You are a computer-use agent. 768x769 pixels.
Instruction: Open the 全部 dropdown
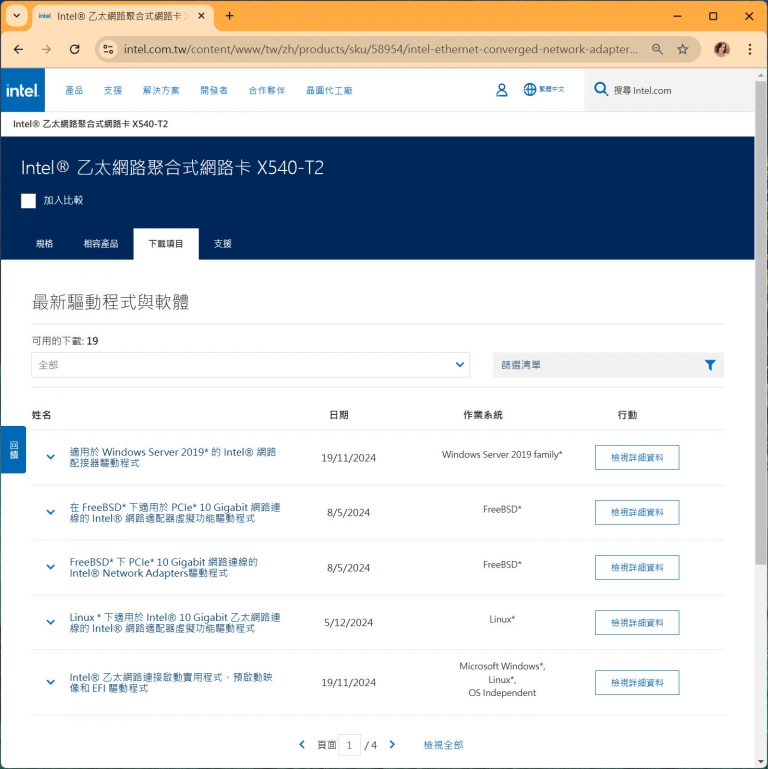click(250, 365)
